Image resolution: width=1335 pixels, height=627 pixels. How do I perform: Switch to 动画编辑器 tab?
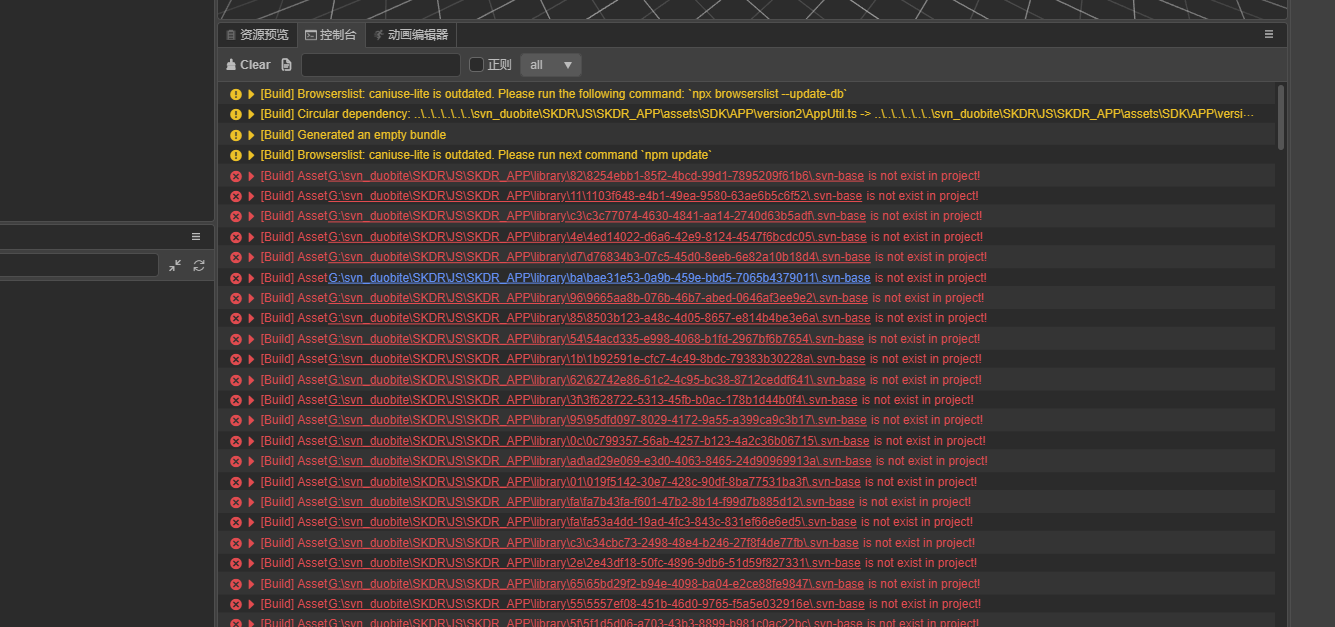411,34
